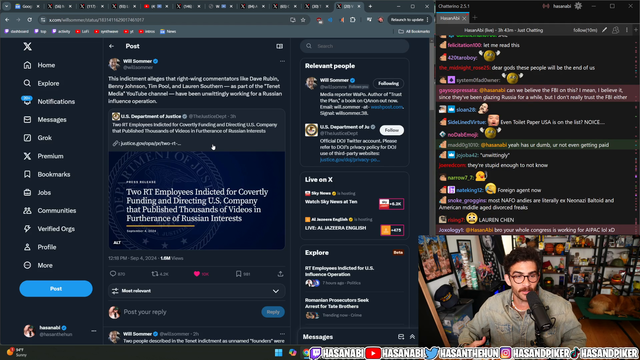Open Home in X sidebar
The height and width of the screenshot is (360, 640).
40,65
